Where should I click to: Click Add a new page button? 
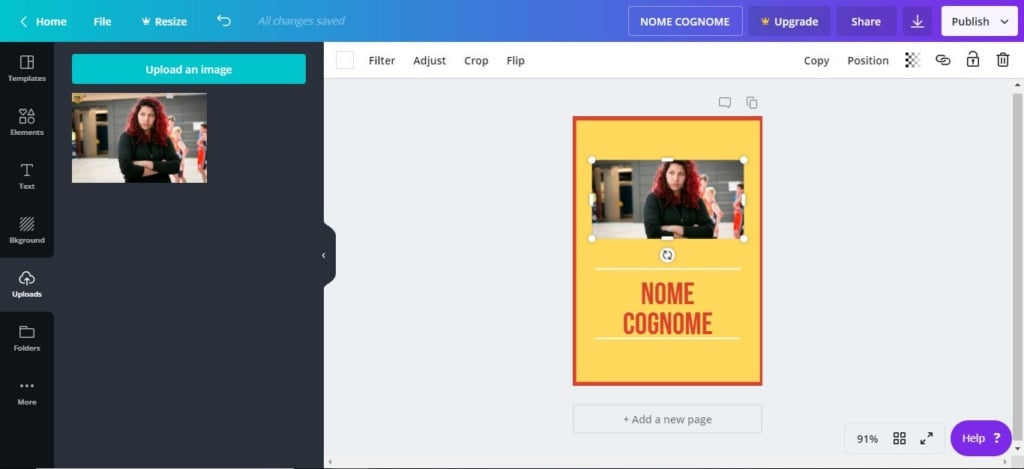667,419
